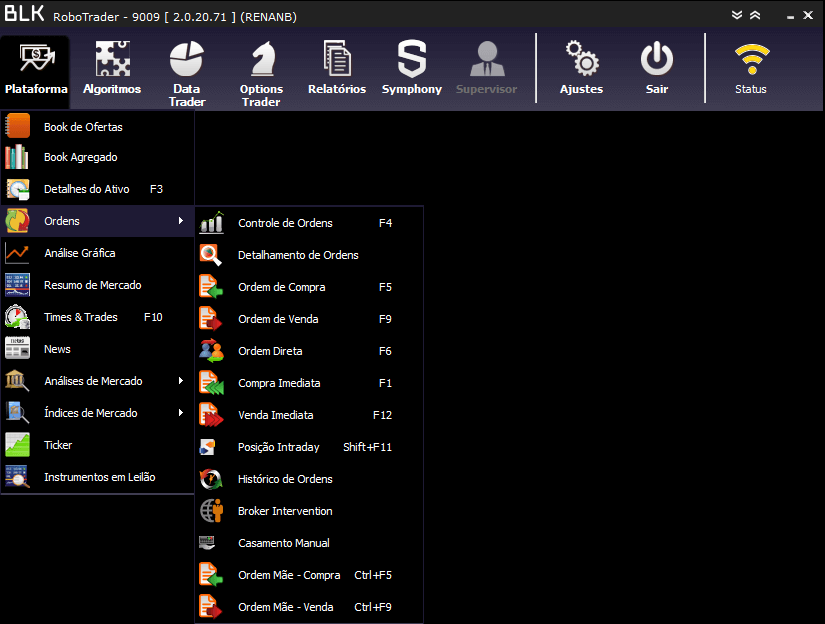This screenshot has width=825, height=624.
Task: Open Times & Trades from menu
Action: pos(80,317)
